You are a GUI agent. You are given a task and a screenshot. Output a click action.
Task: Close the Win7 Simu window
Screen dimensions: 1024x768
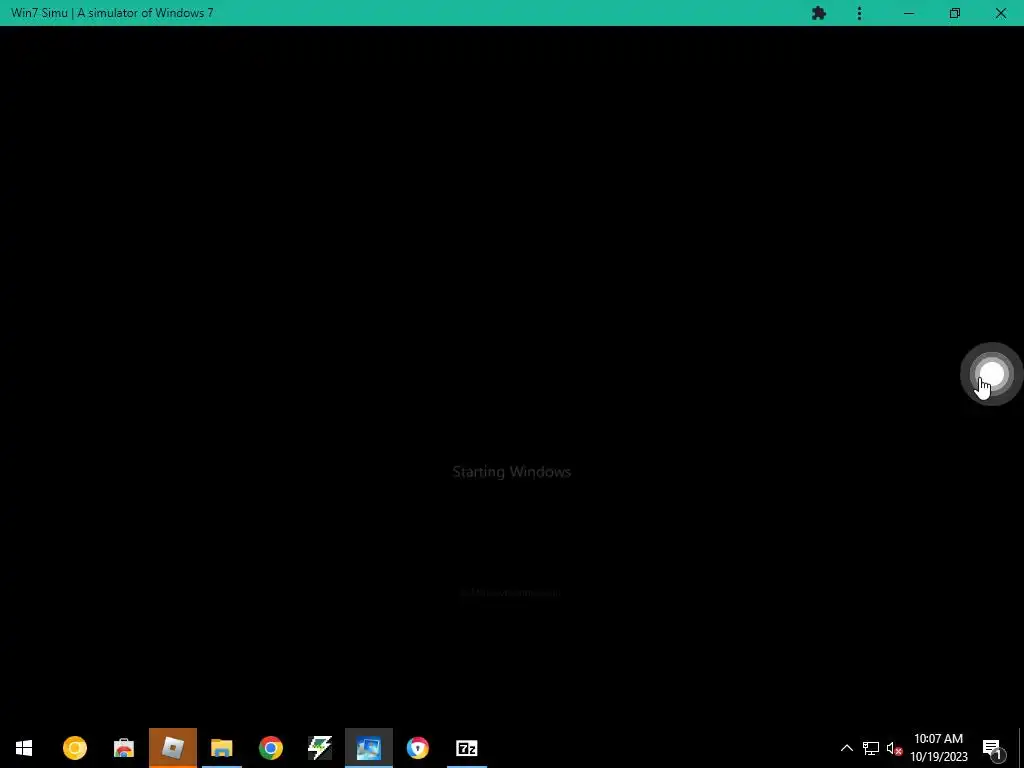click(x=1000, y=13)
